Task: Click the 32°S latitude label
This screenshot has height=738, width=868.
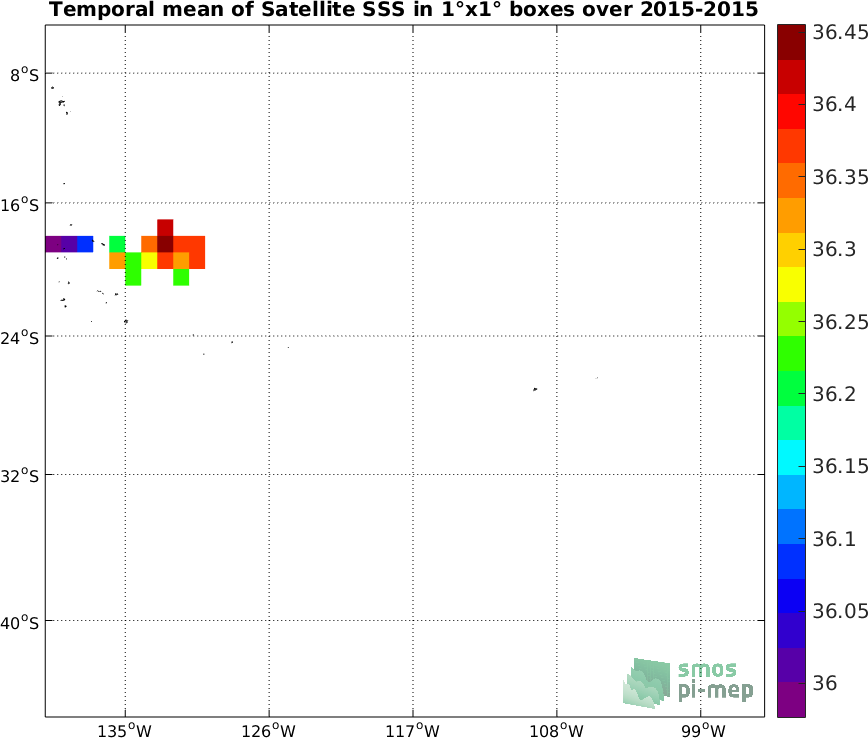Action: pos(20,476)
